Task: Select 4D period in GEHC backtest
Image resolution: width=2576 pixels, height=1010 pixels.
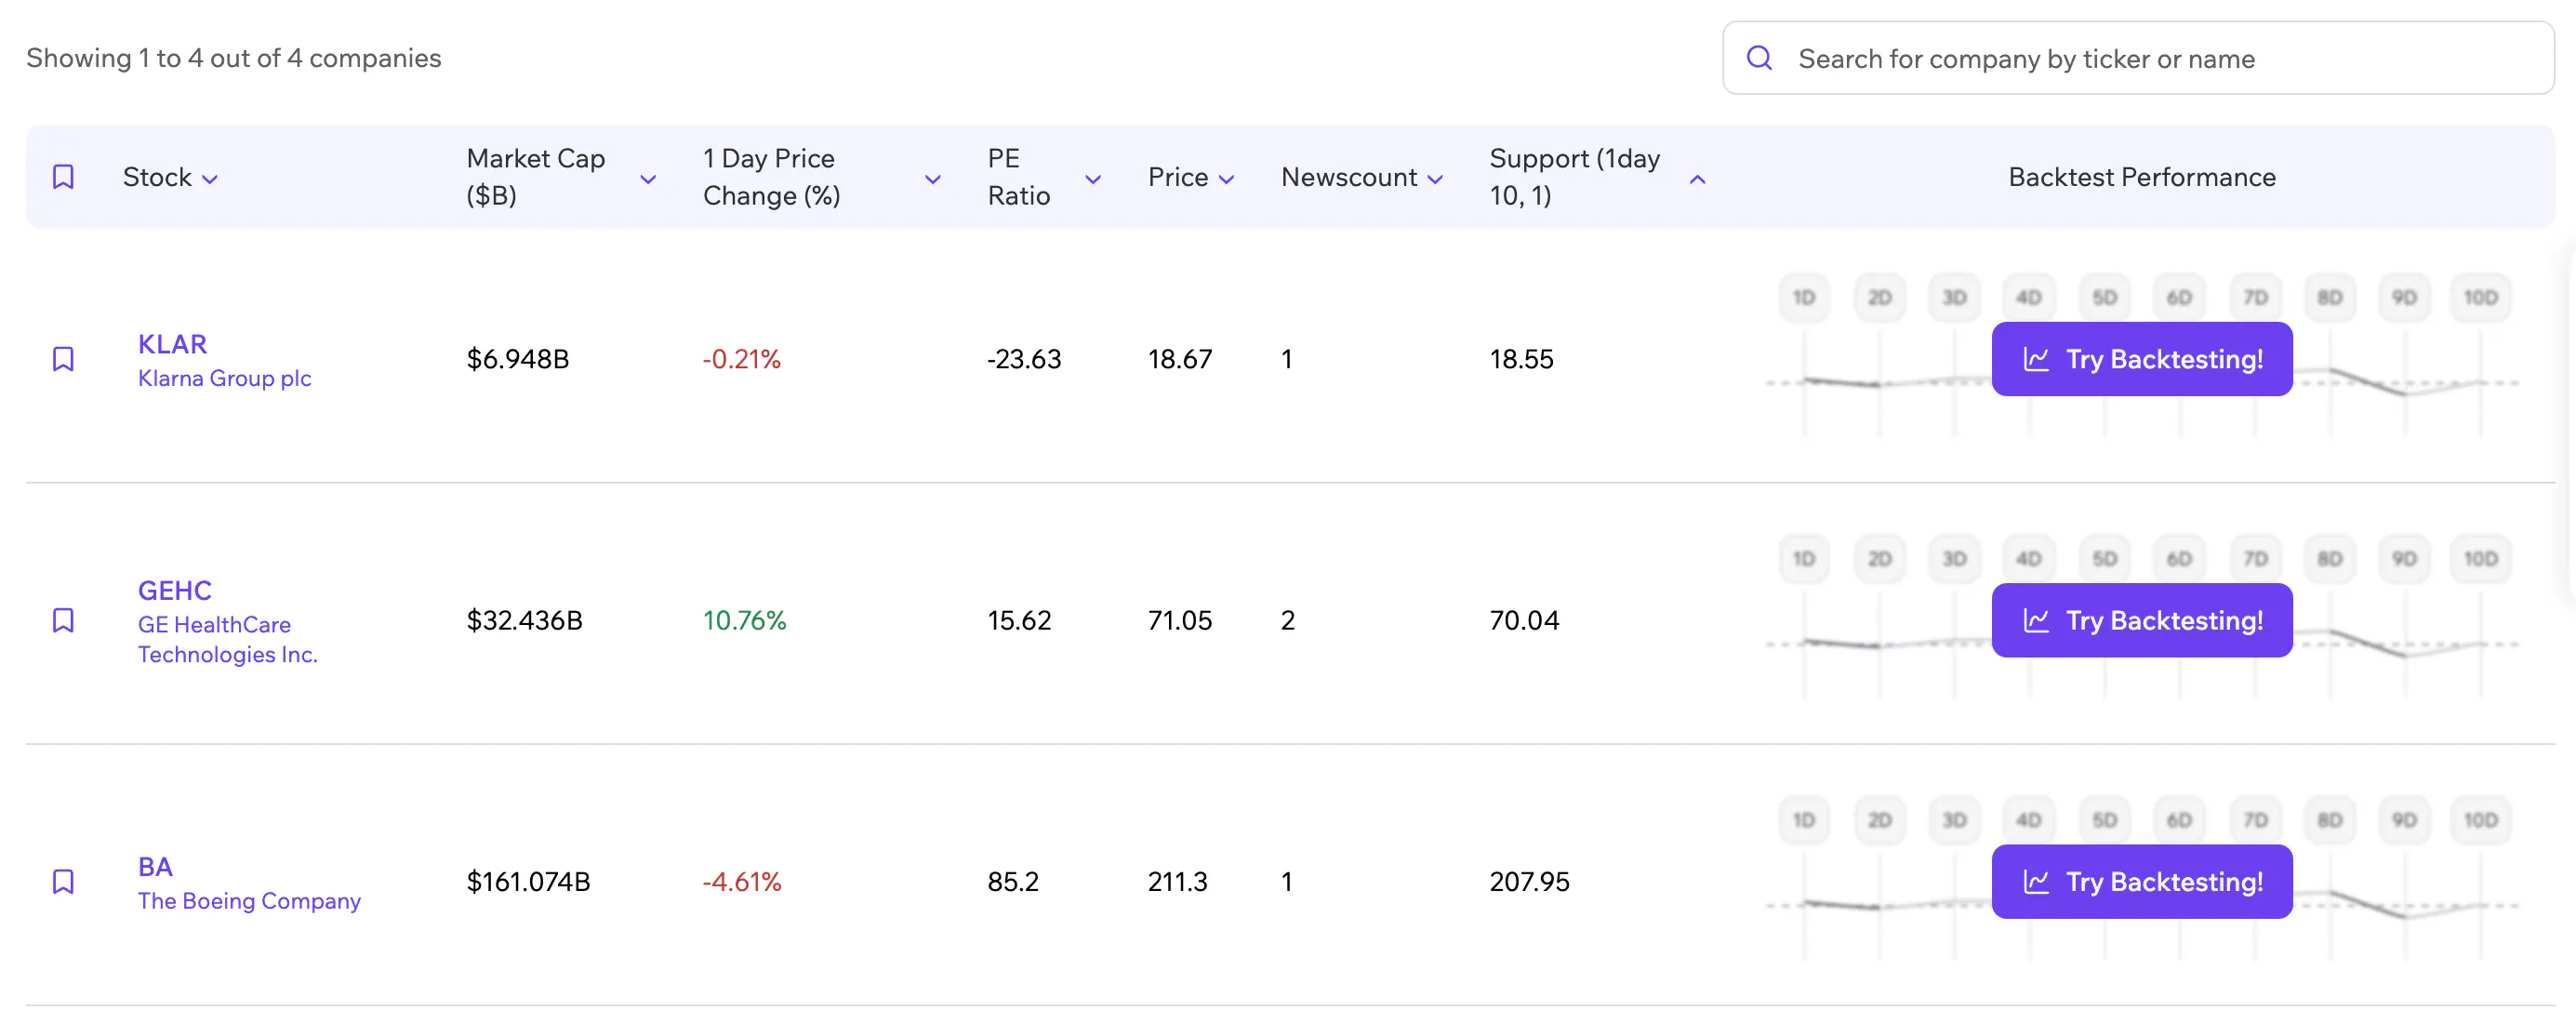Action: (2029, 558)
